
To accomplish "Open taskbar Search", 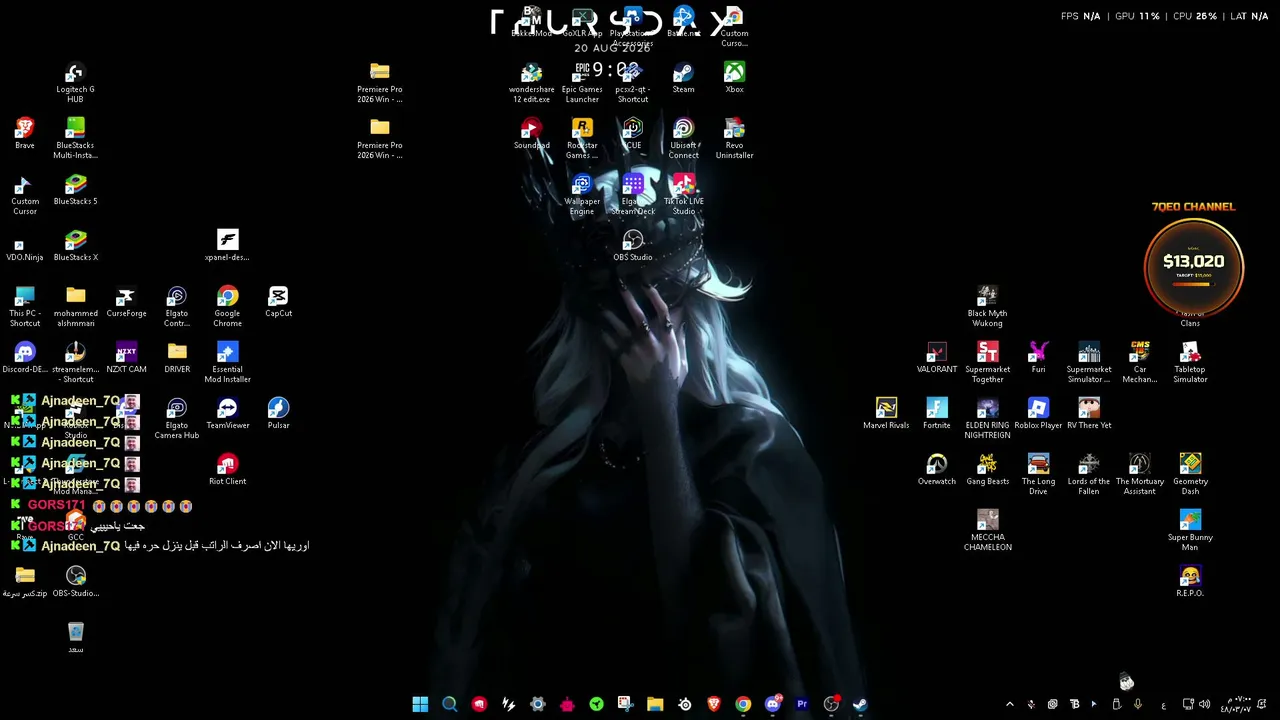I will (450, 704).
